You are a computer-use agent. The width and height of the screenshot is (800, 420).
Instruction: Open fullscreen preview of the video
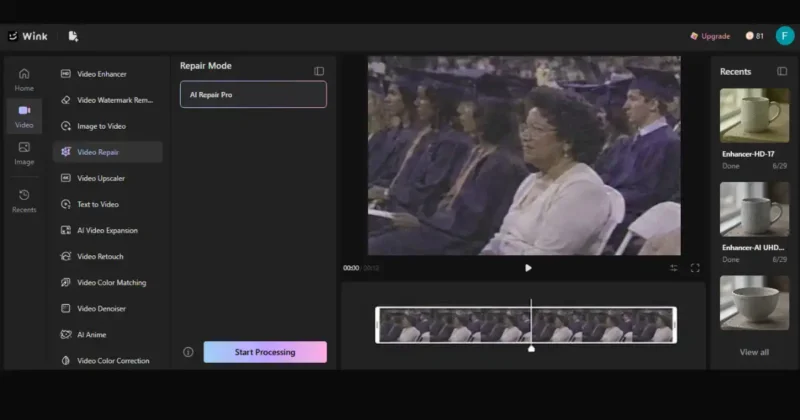[x=695, y=268]
